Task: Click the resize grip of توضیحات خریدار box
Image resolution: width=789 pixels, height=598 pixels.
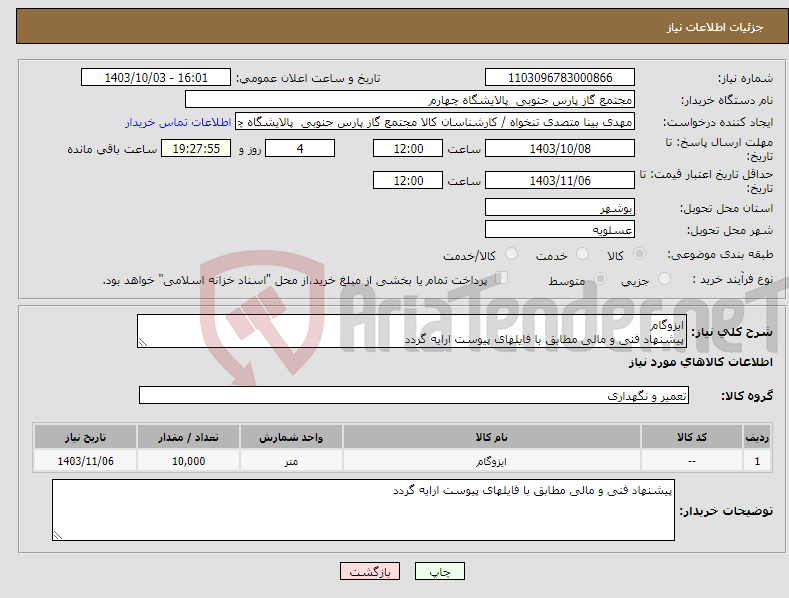Action: (58, 535)
